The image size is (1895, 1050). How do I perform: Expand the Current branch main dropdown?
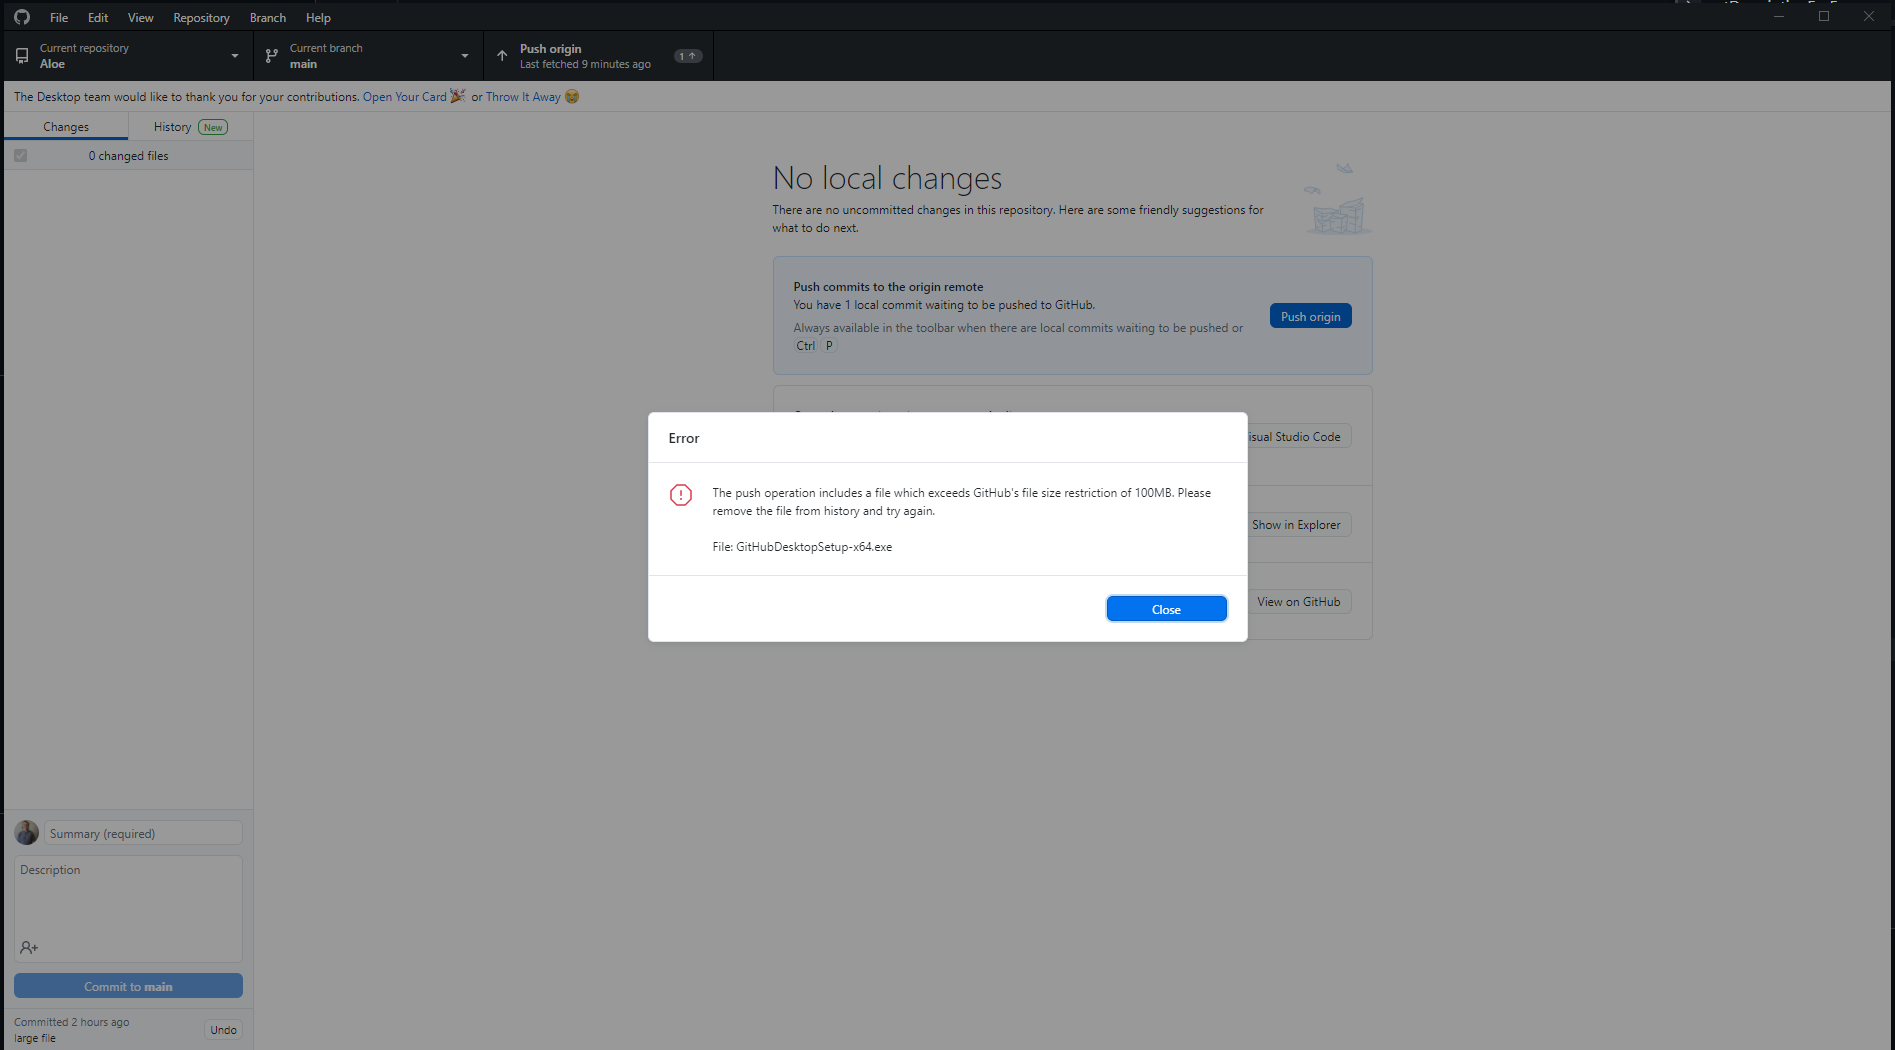point(369,56)
